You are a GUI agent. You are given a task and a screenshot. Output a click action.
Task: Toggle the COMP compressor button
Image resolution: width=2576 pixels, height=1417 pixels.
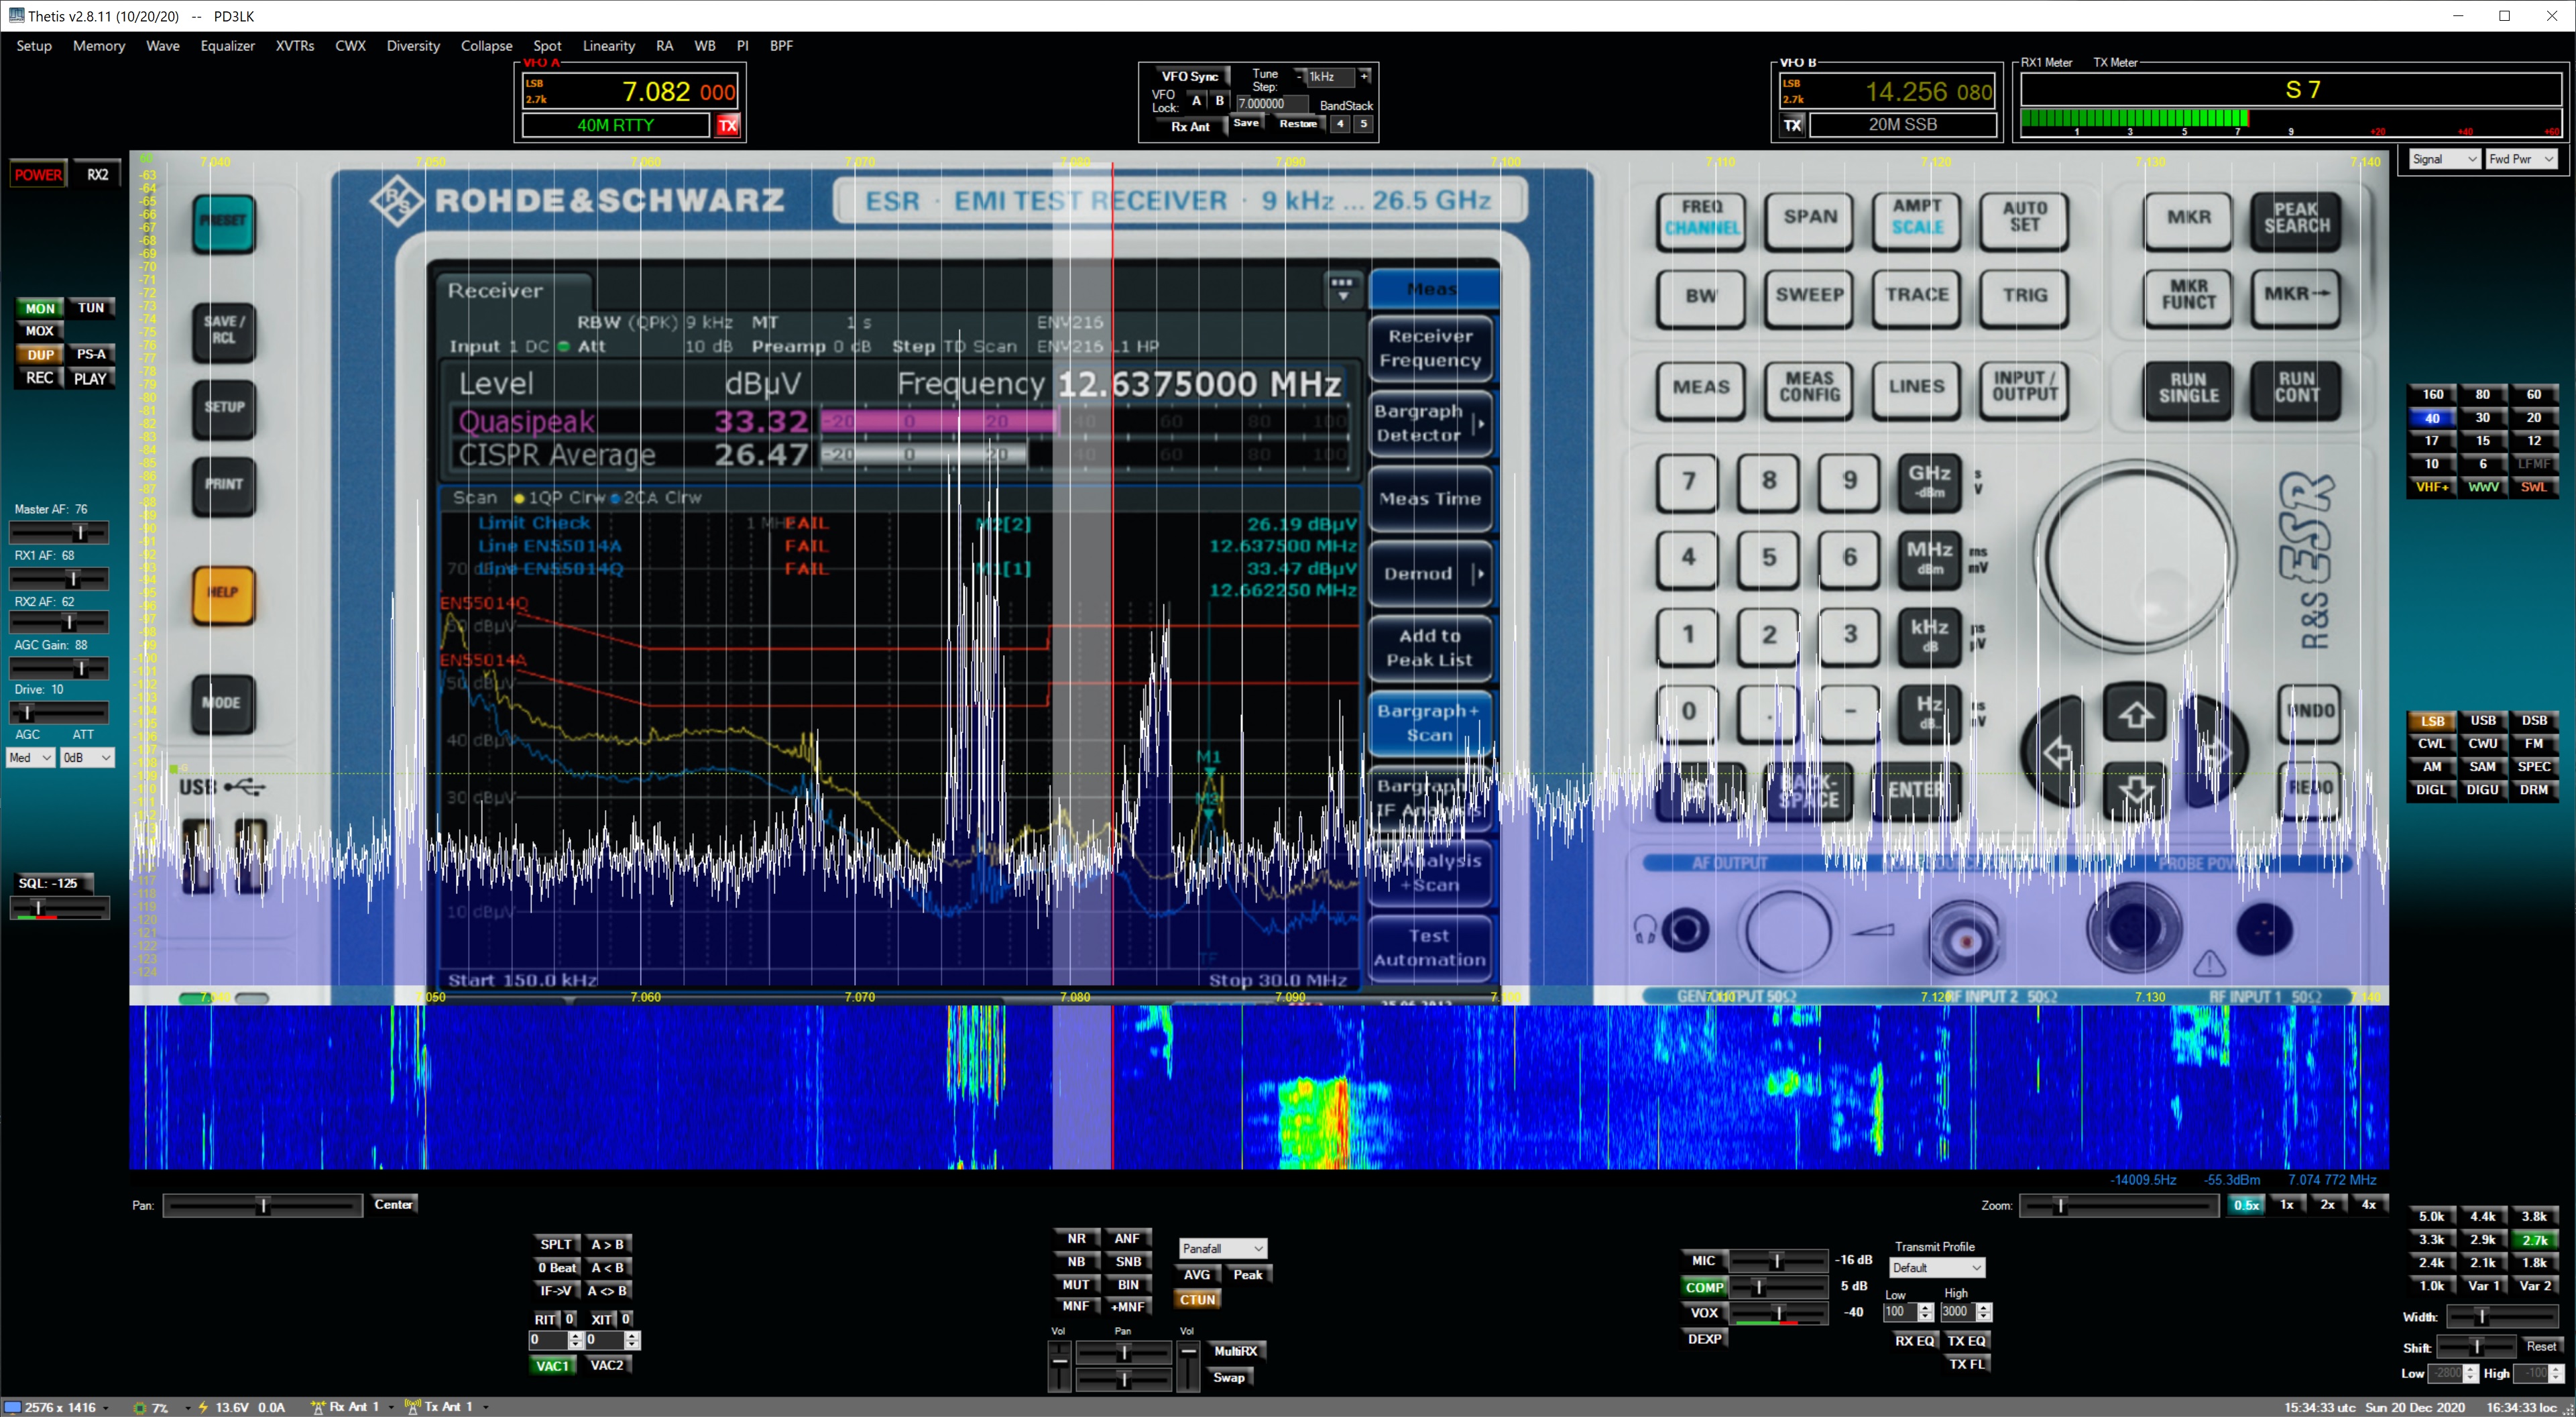click(x=1704, y=1287)
